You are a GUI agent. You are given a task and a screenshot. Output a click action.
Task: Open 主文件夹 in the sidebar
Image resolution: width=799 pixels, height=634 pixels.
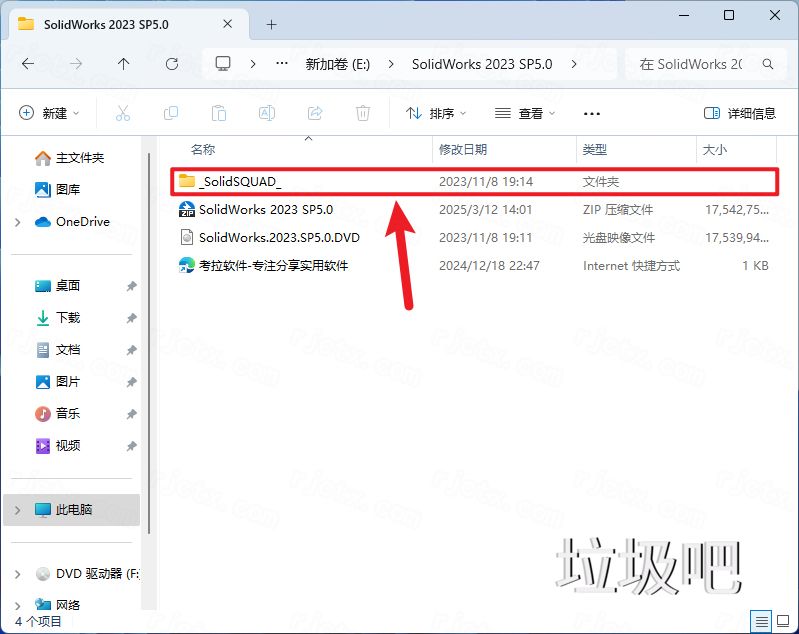coord(69,158)
